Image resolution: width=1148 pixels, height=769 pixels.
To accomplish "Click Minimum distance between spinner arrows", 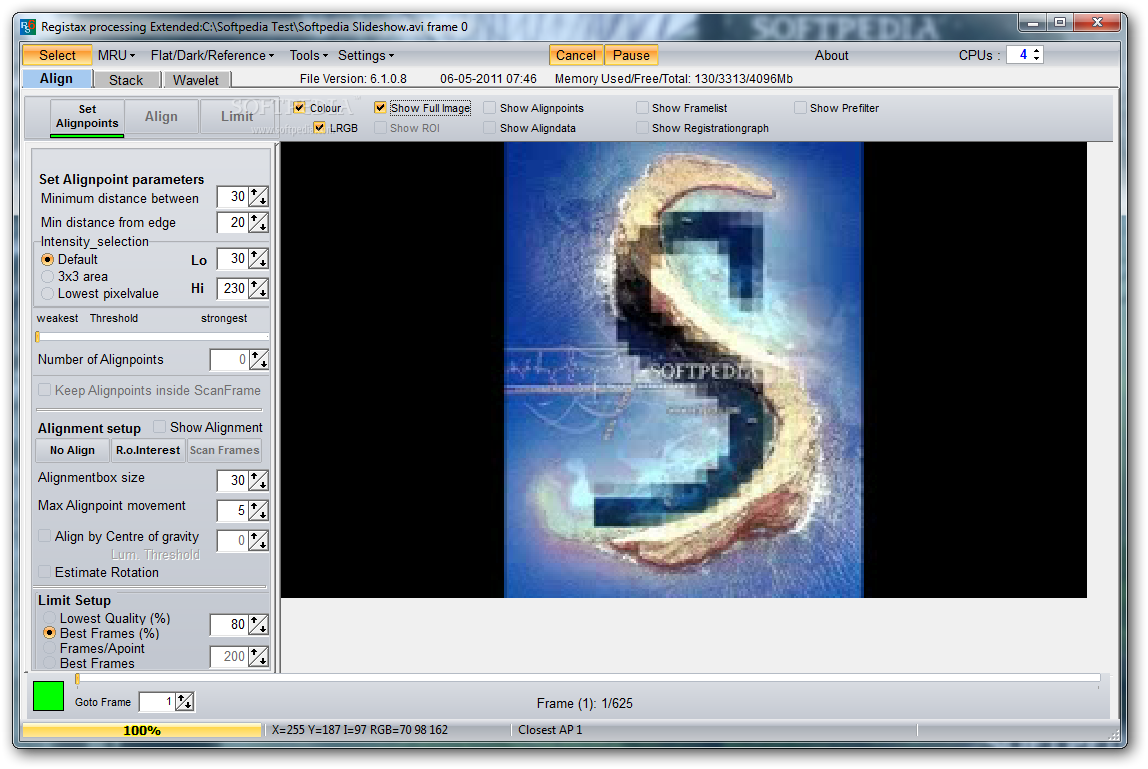I will click(258, 197).
